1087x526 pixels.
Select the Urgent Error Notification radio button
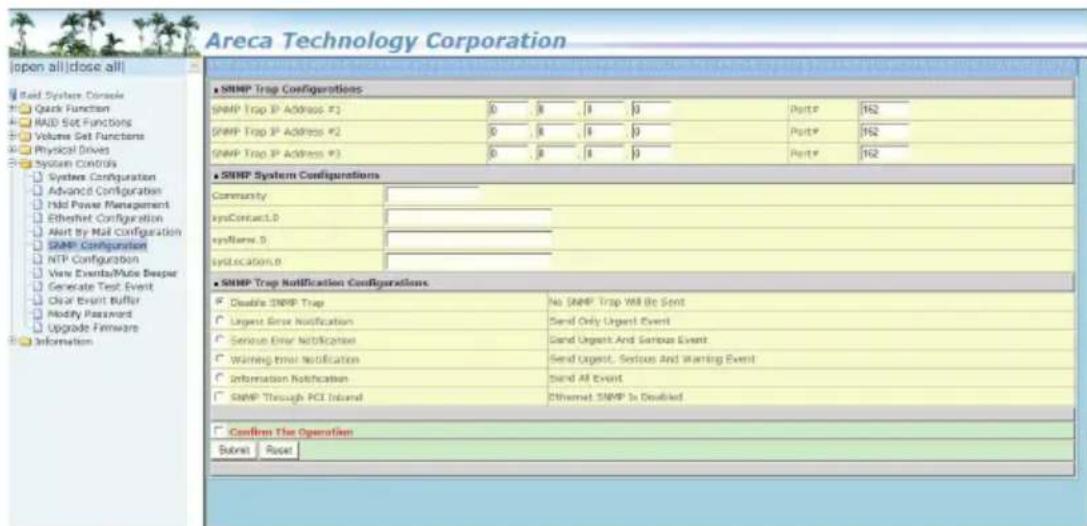(x=220, y=322)
